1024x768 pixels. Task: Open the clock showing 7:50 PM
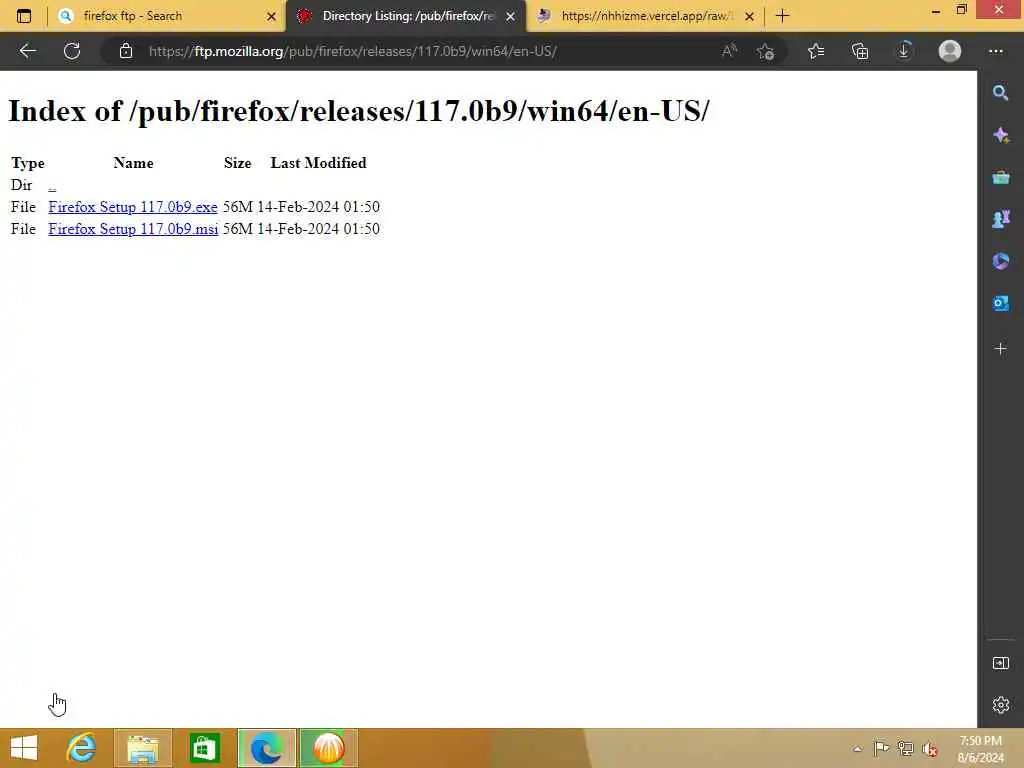981,749
